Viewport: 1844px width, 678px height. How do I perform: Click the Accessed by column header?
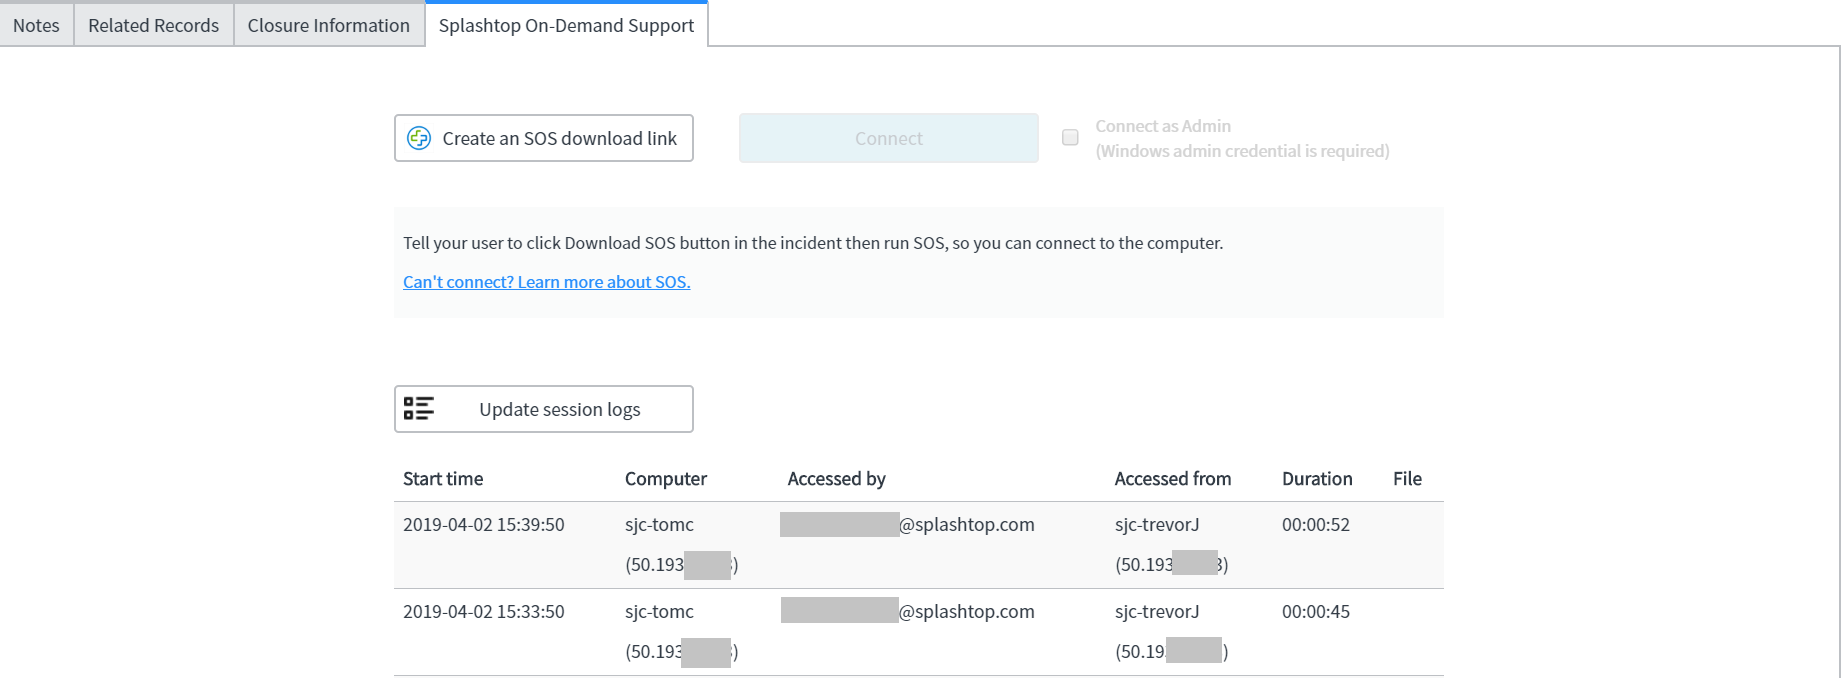(x=837, y=479)
